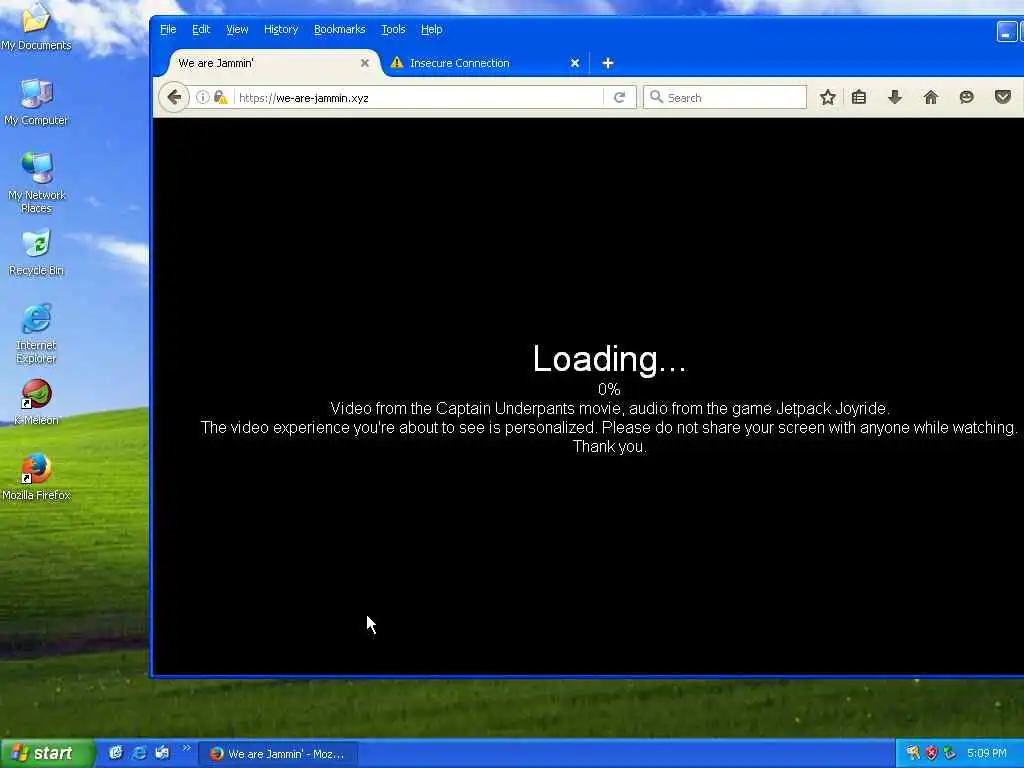Image resolution: width=1024 pixels, height=768 pixels.
Task: Show bookmarks list icon in toolbar
Action: click(x=859, y=97)
